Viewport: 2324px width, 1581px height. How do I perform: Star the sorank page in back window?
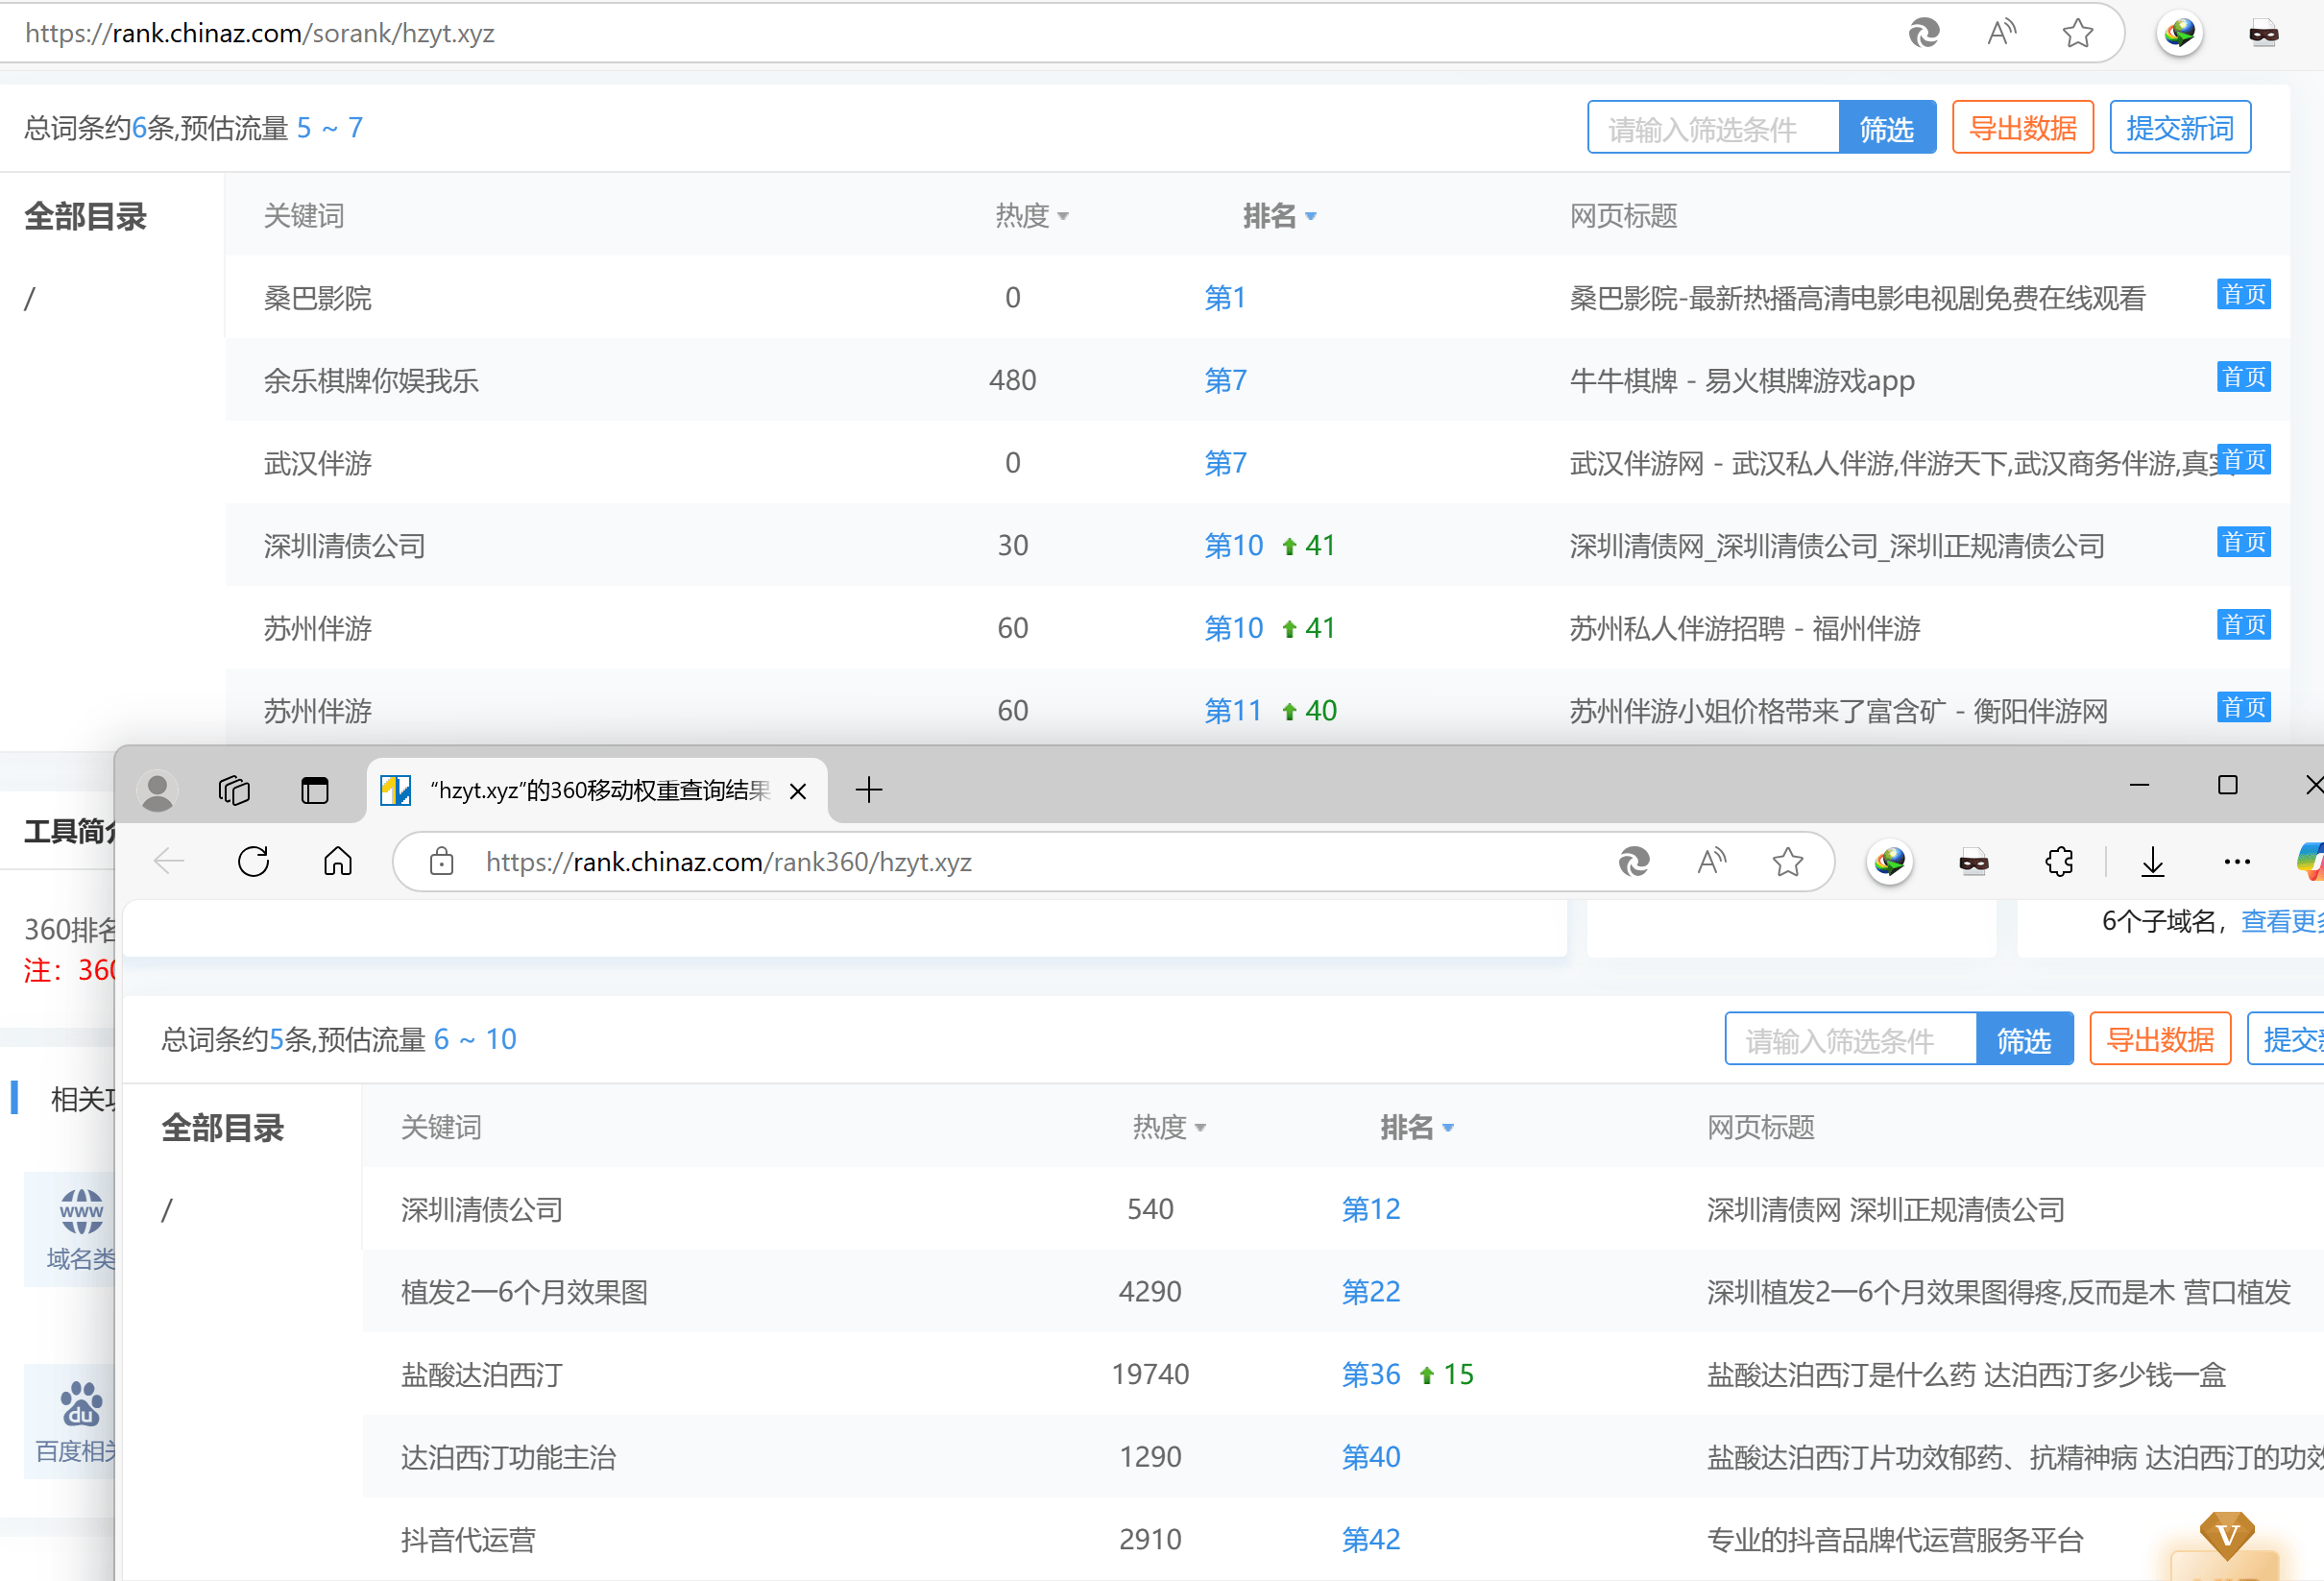tap(2078, 33)
